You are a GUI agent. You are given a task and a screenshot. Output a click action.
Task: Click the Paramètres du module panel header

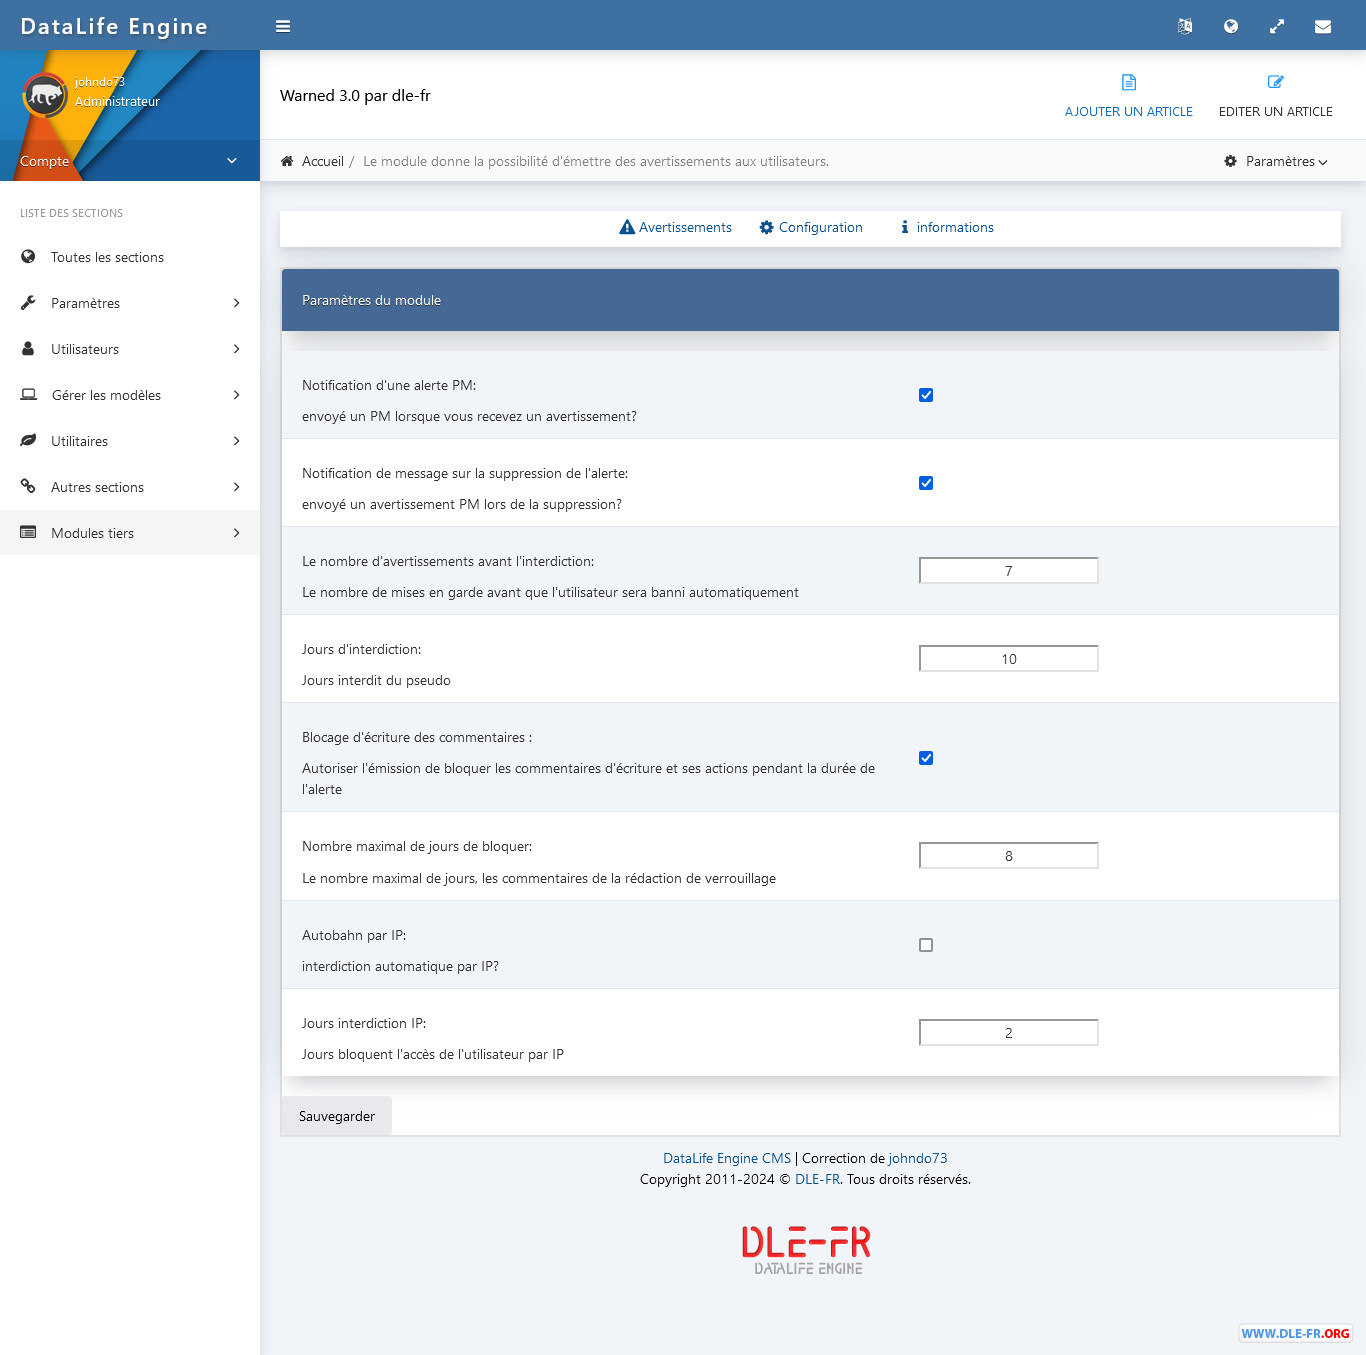tap(810, 300)
